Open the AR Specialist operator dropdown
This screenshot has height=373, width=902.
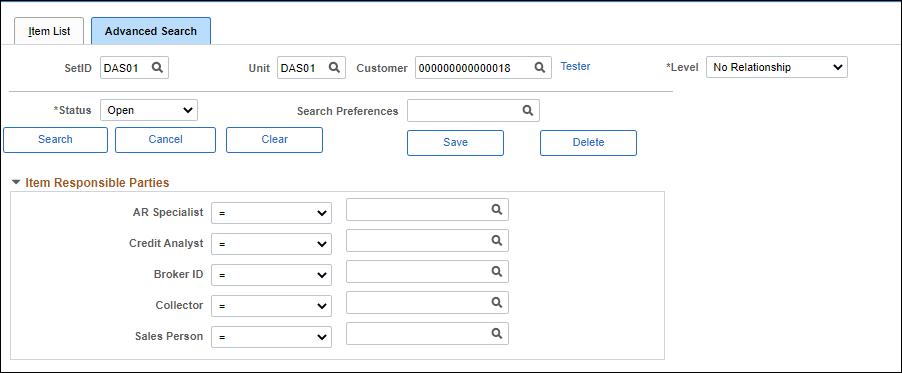pyautogui.click(x=272, y=213)
